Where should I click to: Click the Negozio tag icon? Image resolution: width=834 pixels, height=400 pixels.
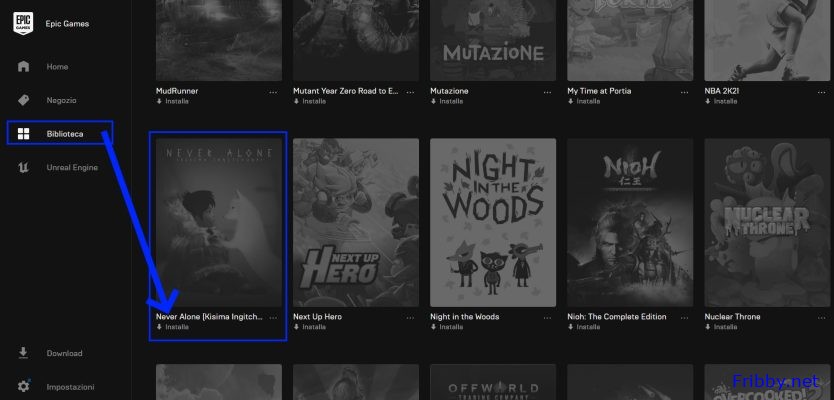(x=24, y=100)
